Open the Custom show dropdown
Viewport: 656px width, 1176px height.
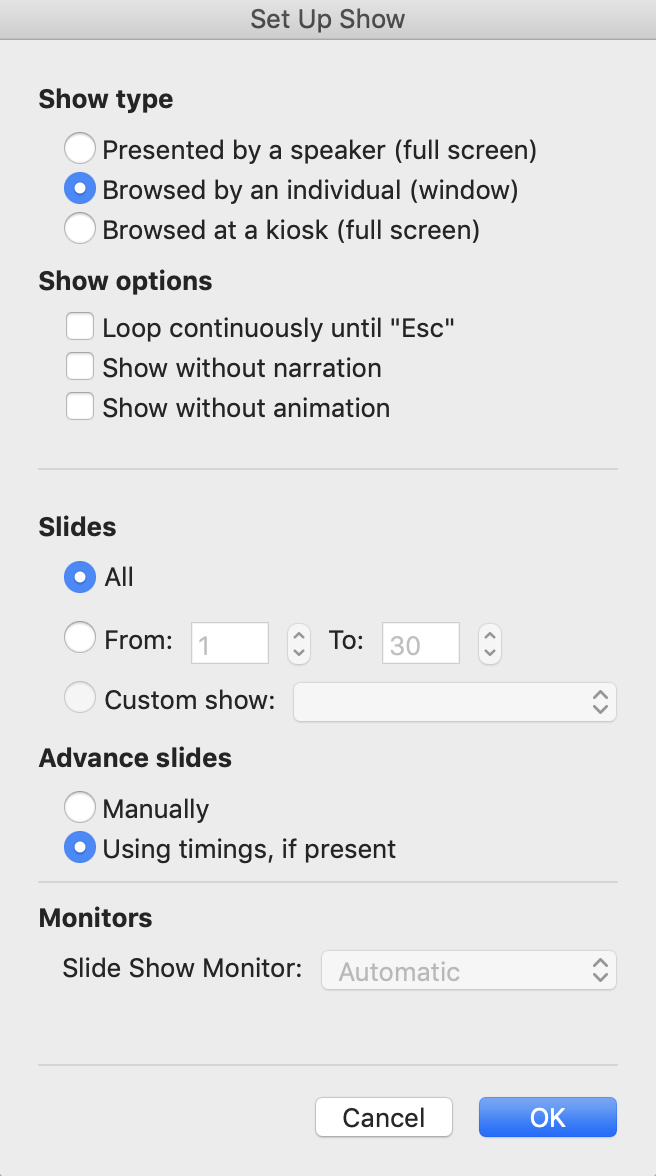tap(454, 702)
